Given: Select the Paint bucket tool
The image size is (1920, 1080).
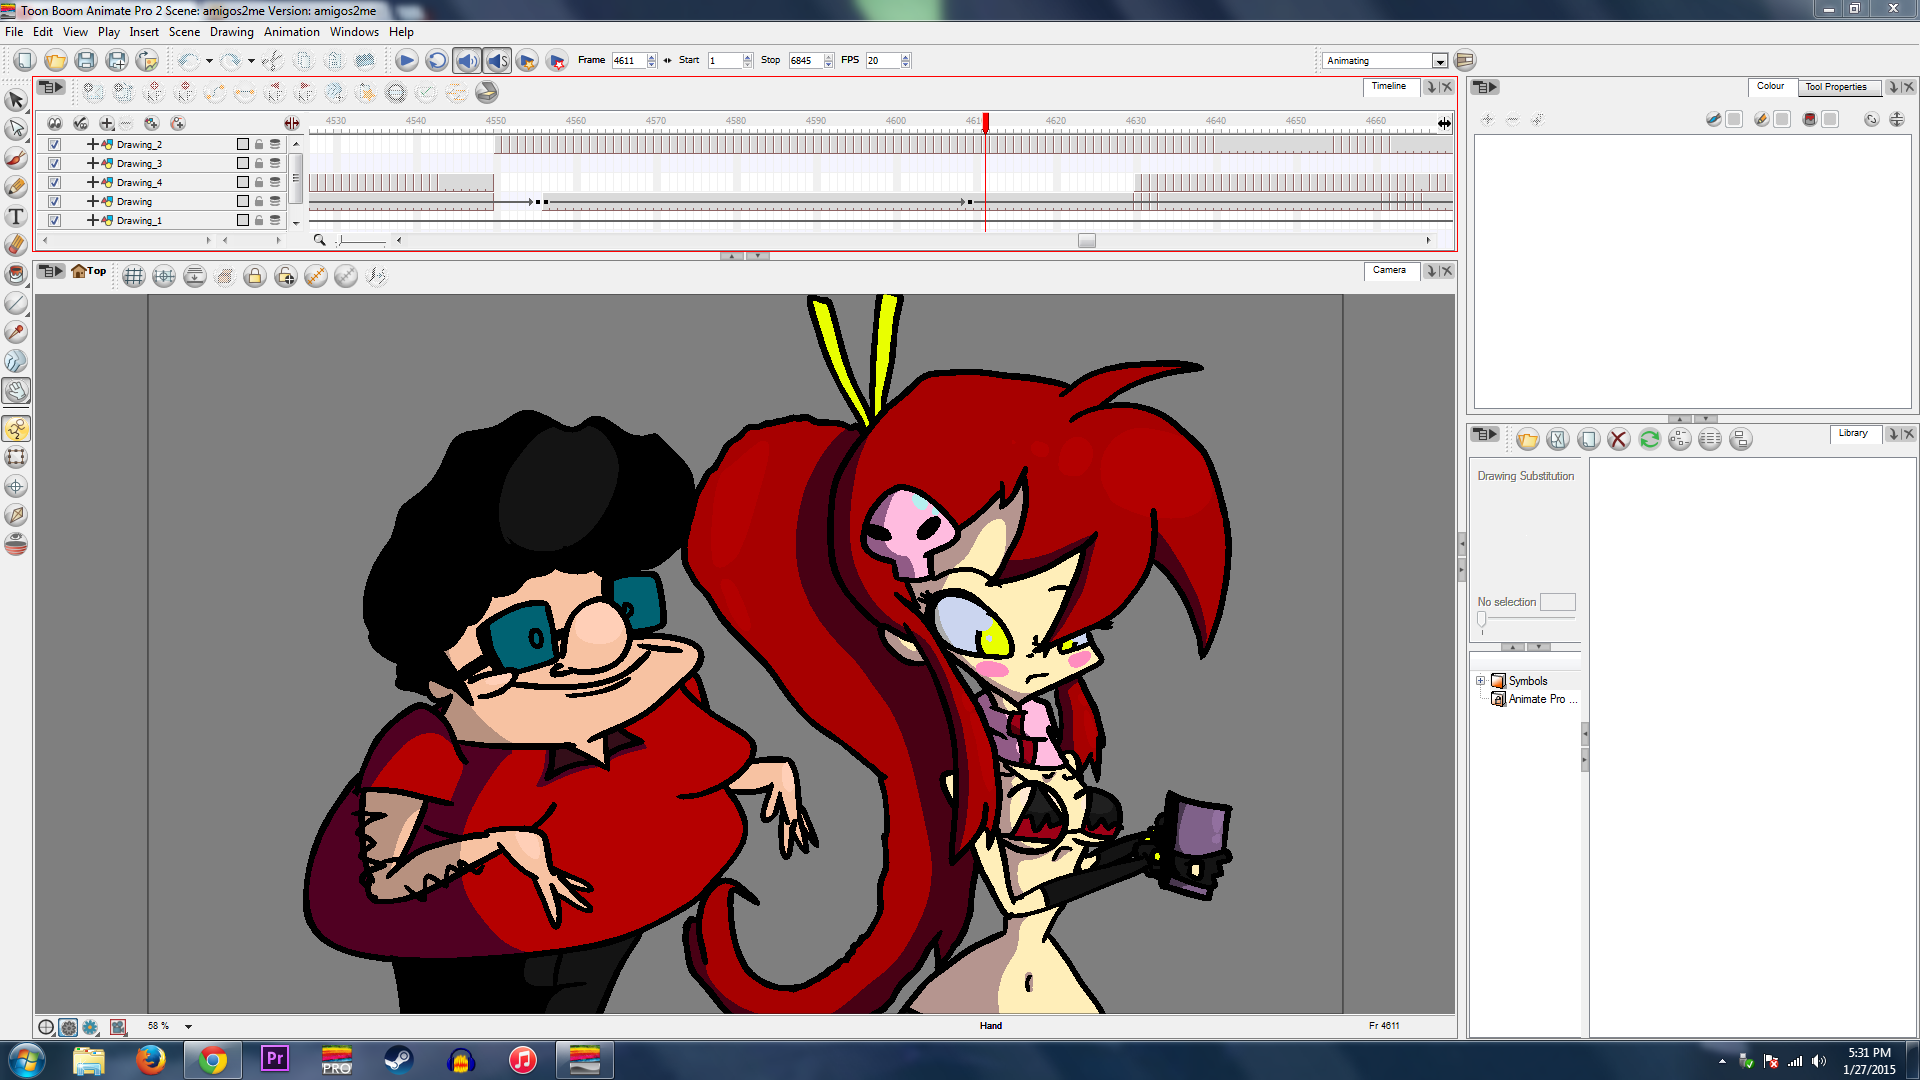Looking at the screenshot, I should tap(16, 273).
